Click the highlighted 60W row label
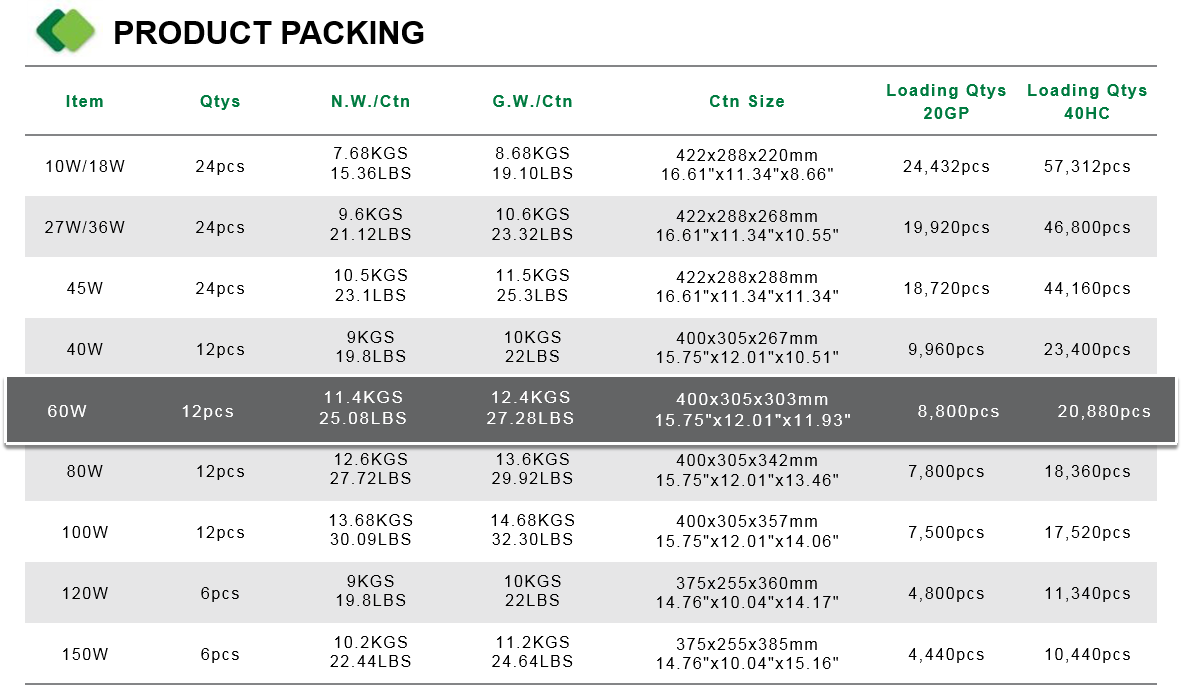The image size is (1183, 686). click(x=67, y=411)
